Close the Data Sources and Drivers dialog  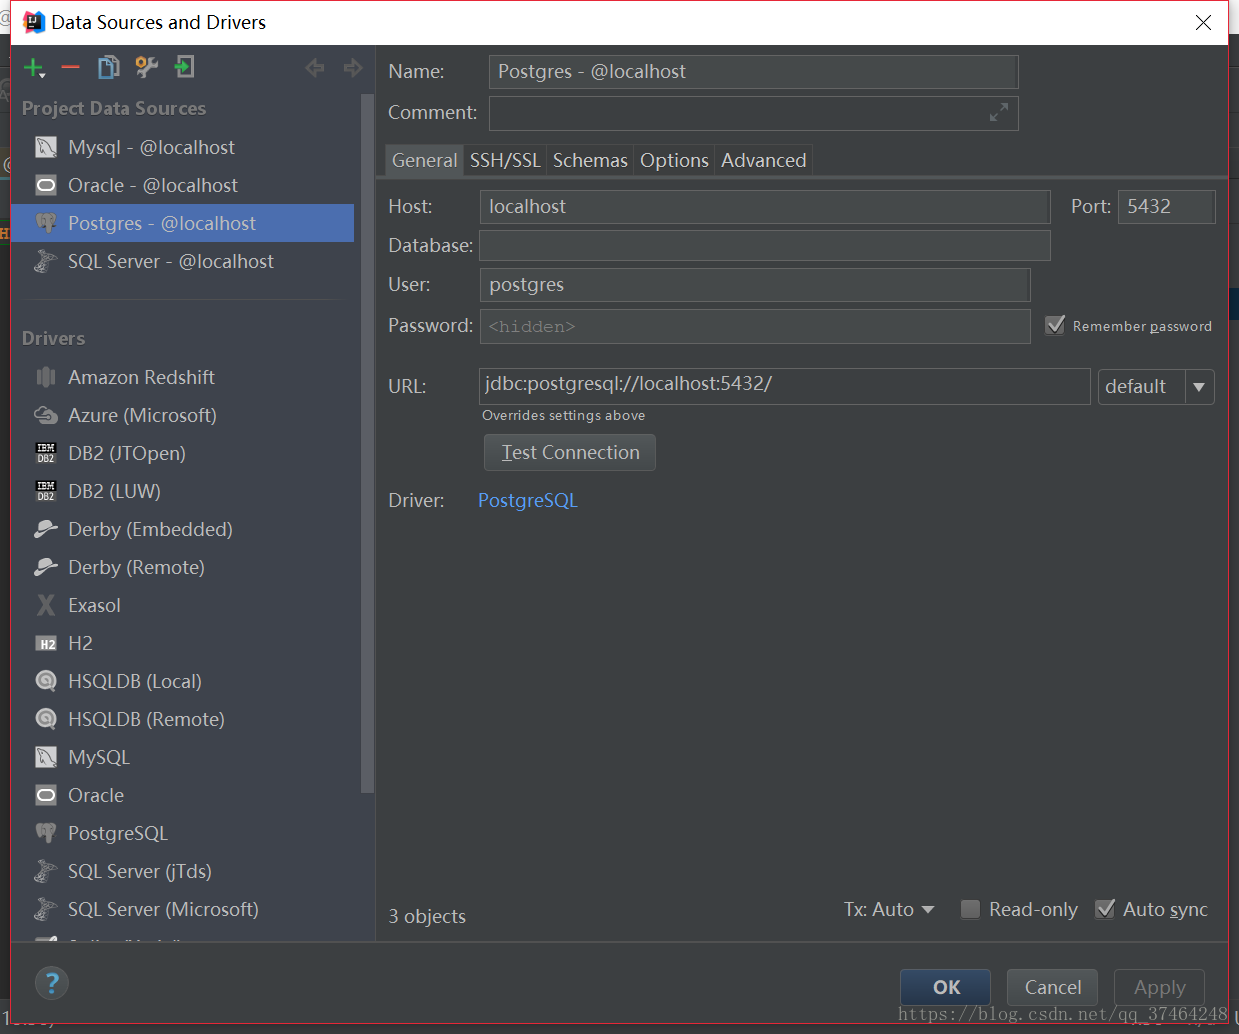click(x=1203, y=22)
